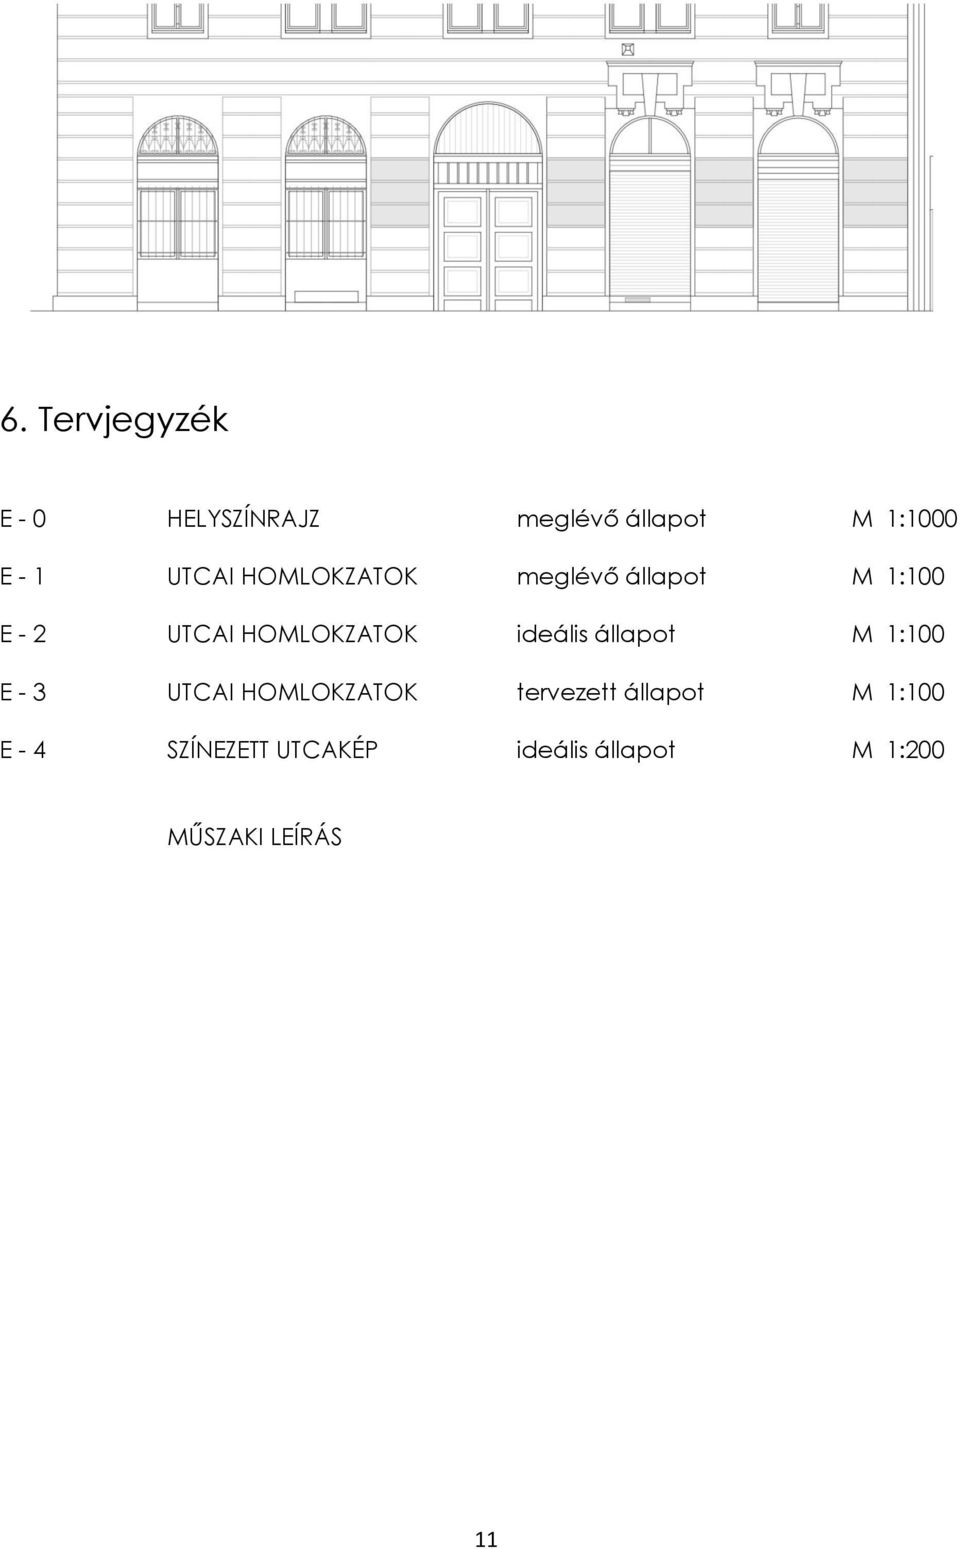Viewport: 960px width, 1549px height.
Task: Click scale "M 1:100" in the E - 2 row
Action: tap(898, 635)
